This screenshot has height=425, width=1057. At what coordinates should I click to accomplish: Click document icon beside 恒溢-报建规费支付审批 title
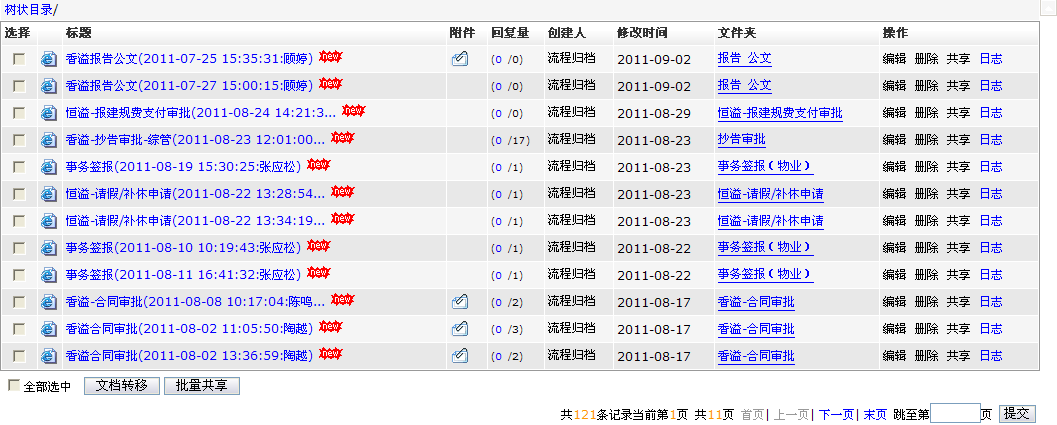49,113
